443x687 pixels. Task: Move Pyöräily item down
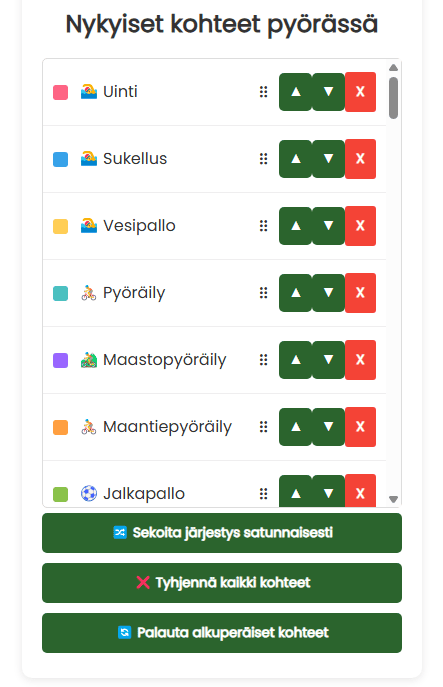pyautogui.click(x=329, y=293)
